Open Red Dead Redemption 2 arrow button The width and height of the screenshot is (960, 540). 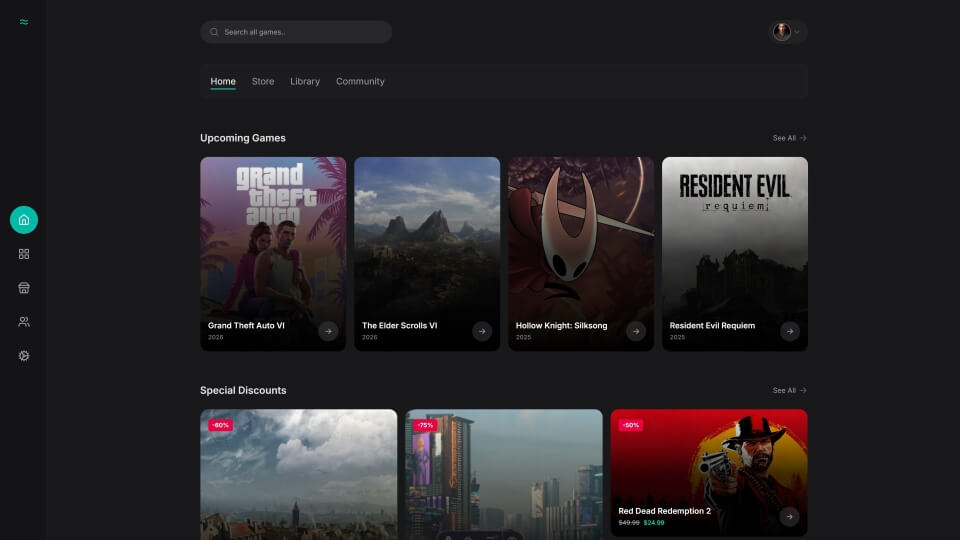[x=789, y=517]
